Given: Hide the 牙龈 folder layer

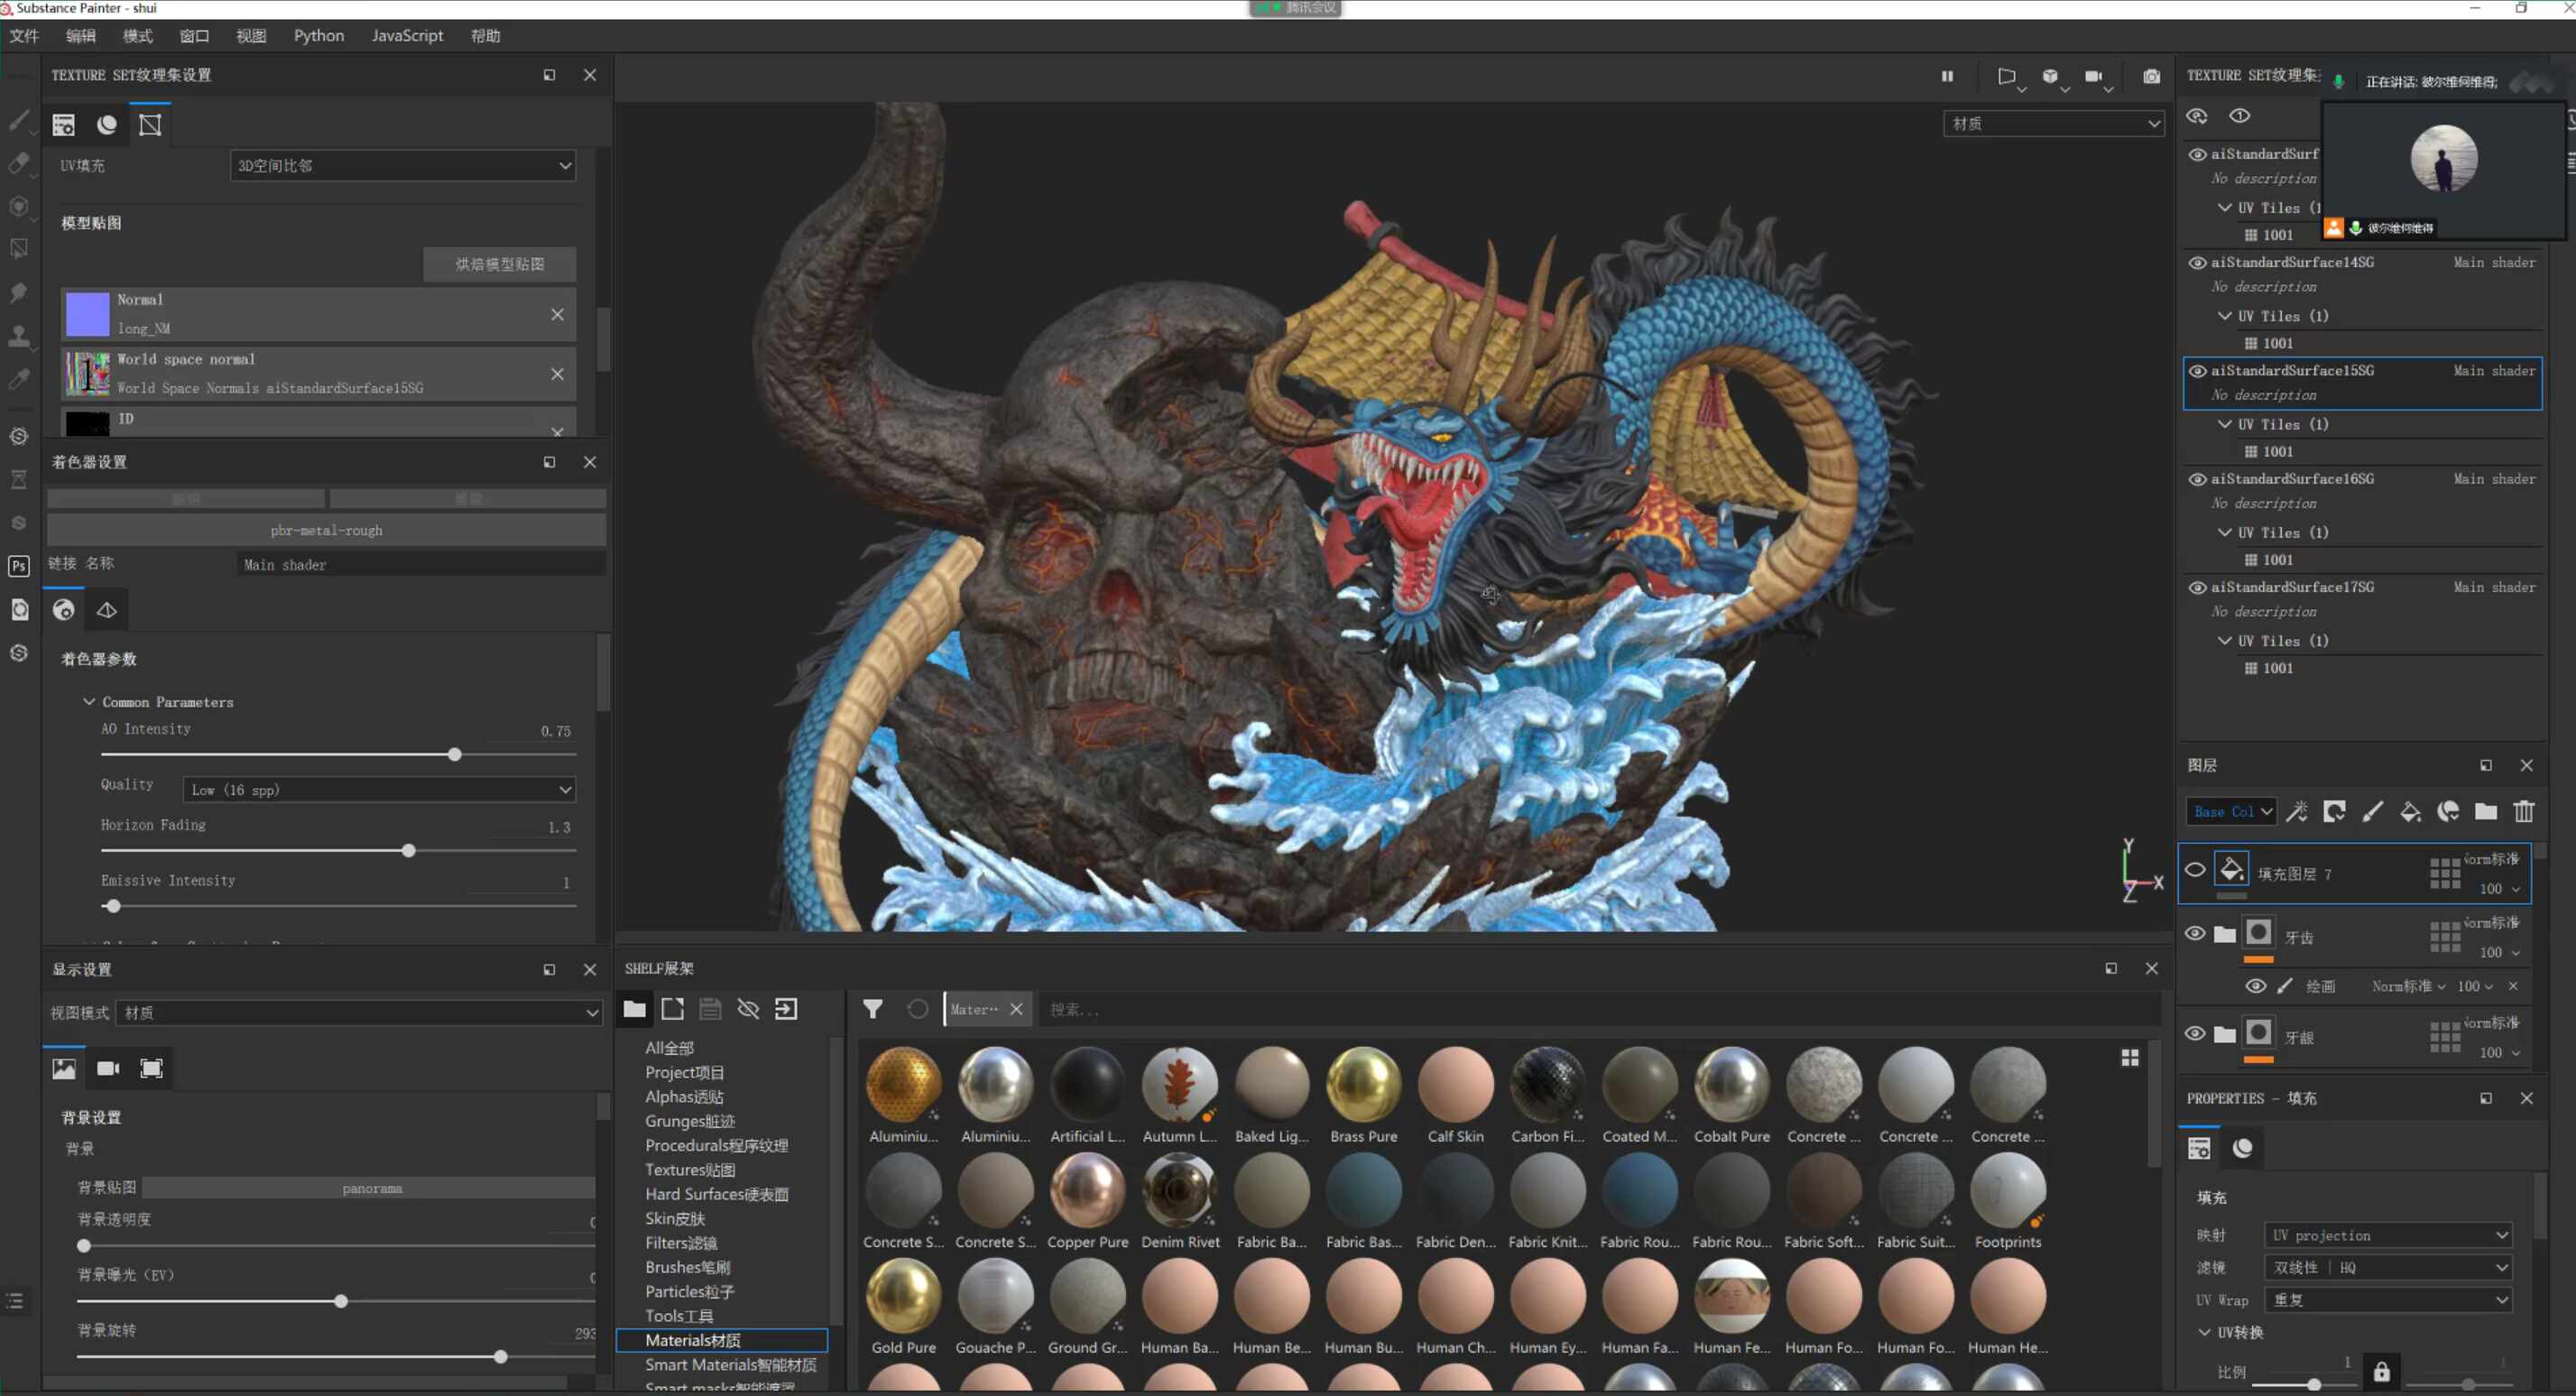Looking at the screenshot, I should pos(2195,1034).
